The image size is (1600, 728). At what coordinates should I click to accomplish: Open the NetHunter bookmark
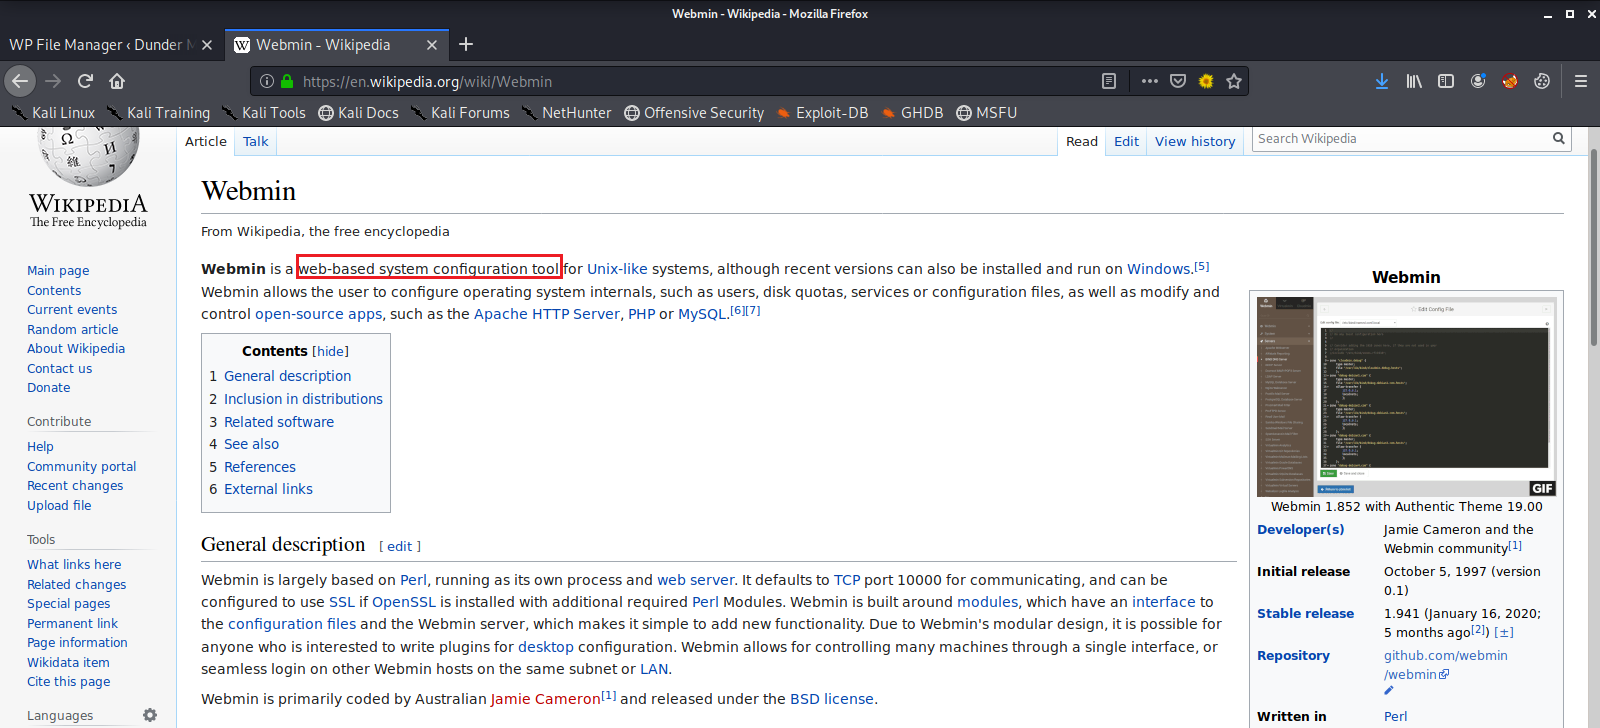click(566, 113)
